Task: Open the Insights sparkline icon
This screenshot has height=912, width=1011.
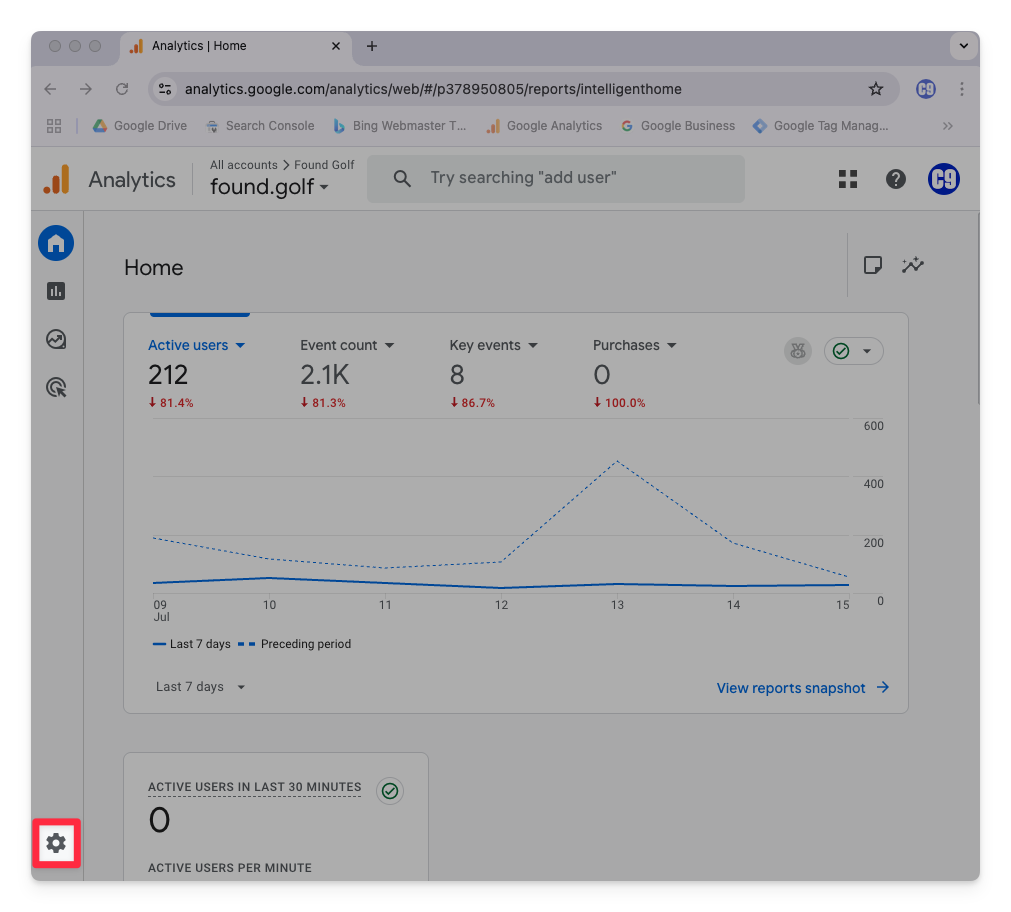Action: (912, 265)
